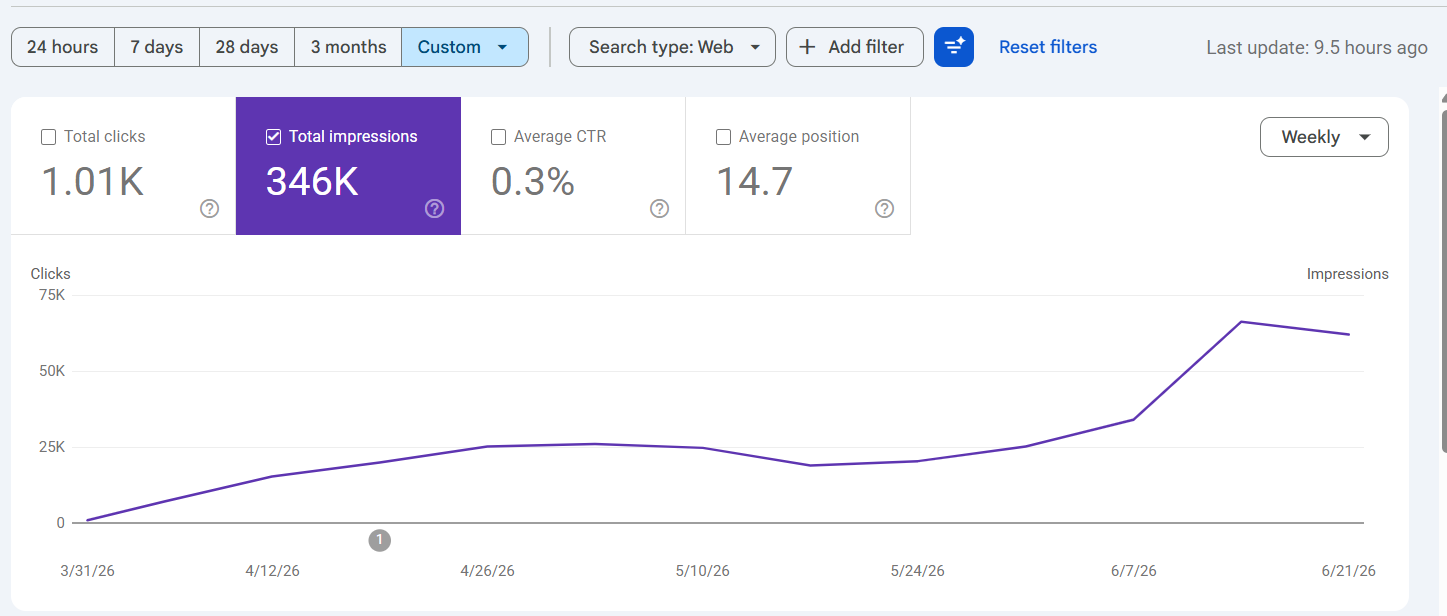Open help for Total clicks metric
The height and width of the screenshot is (616, 1447).
point(209,209)
